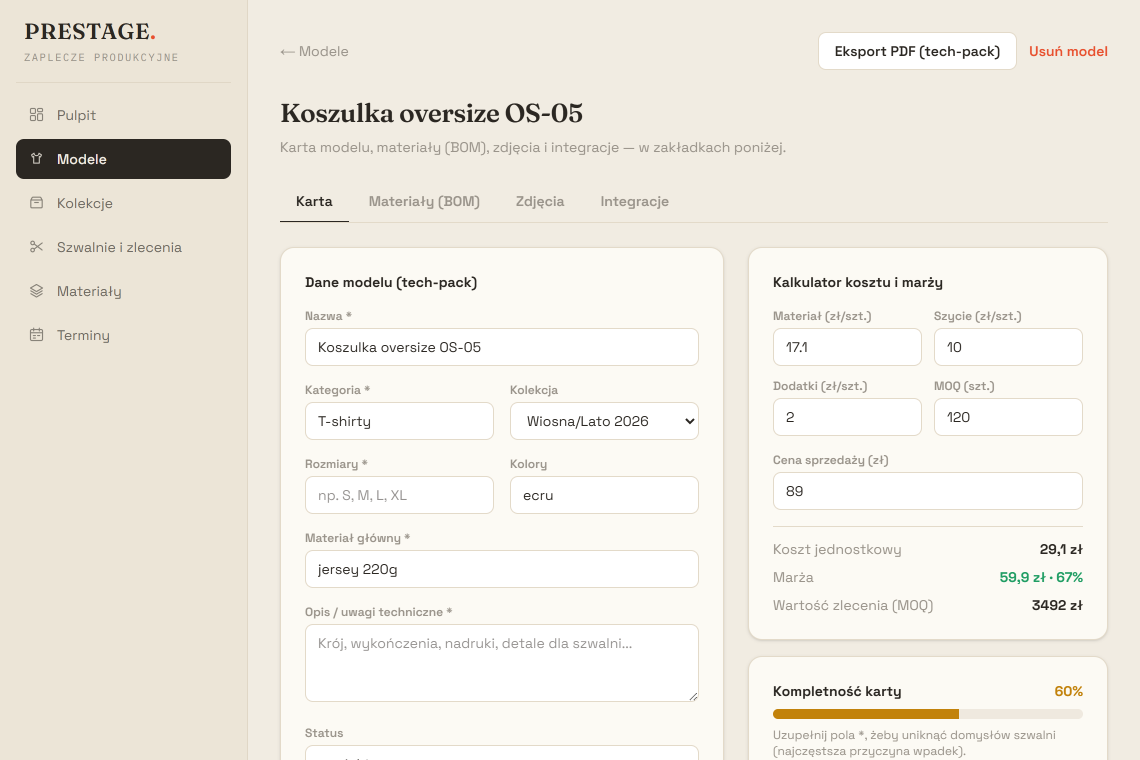Click the Dane modelu (tech-pack) heading
This screenshot has height=760, width=1140.
391,282
